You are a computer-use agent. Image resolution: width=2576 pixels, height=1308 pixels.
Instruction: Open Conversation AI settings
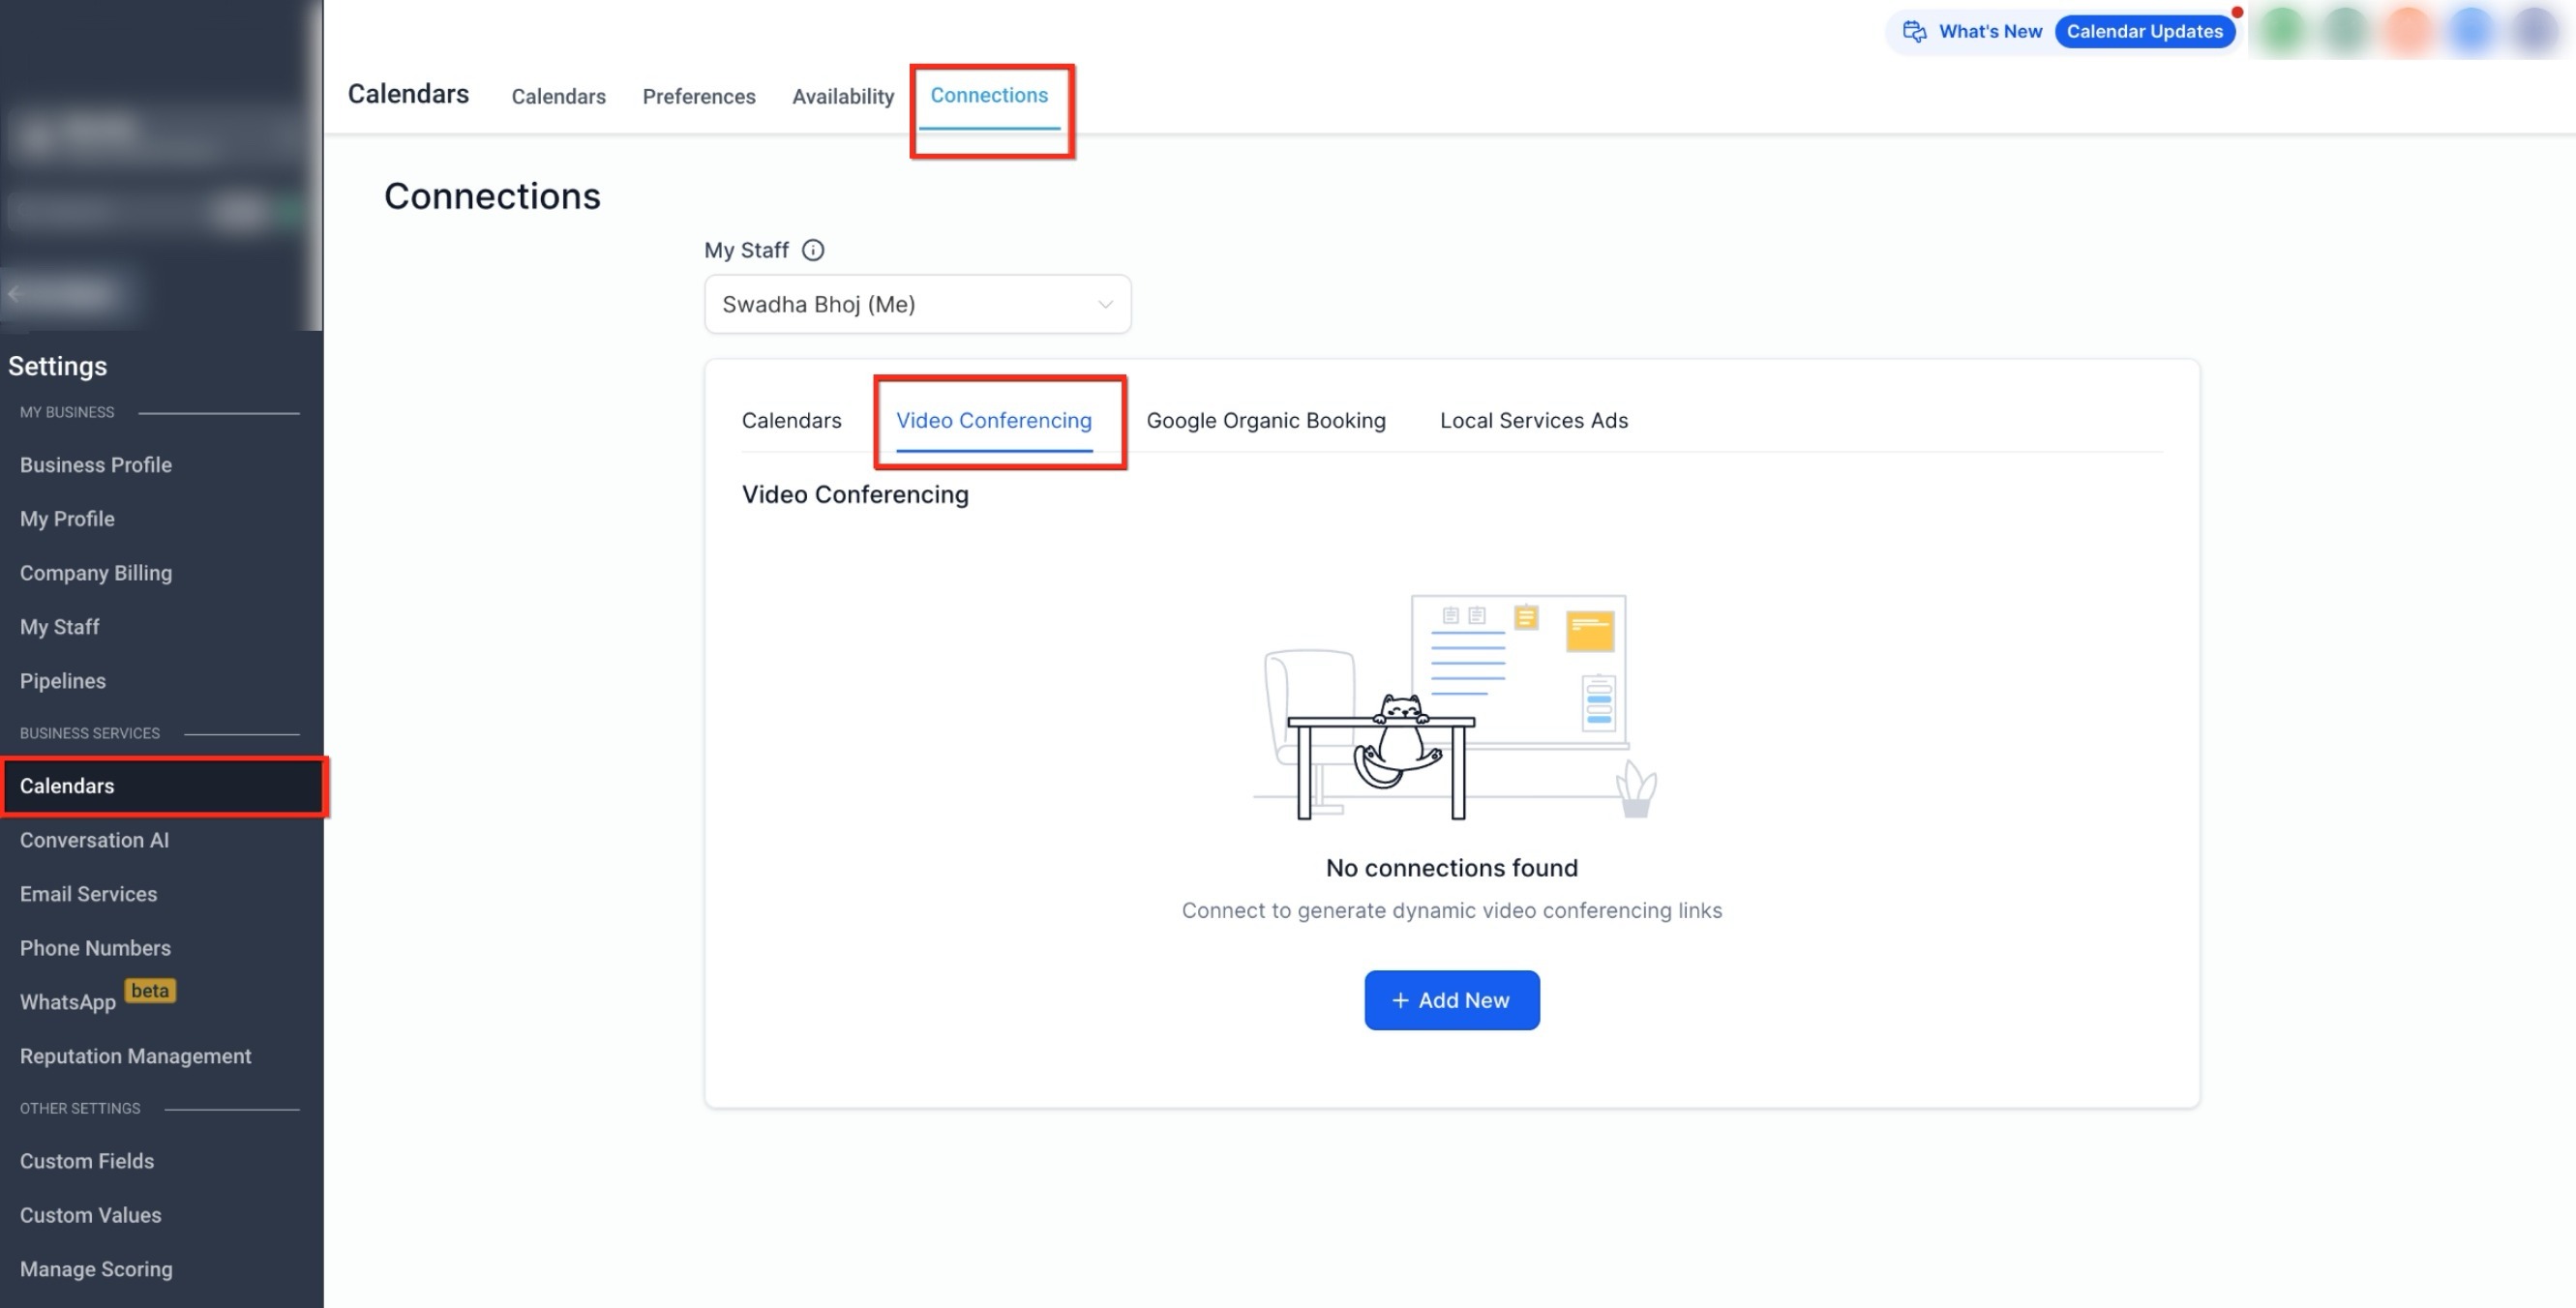click(94, 840)
